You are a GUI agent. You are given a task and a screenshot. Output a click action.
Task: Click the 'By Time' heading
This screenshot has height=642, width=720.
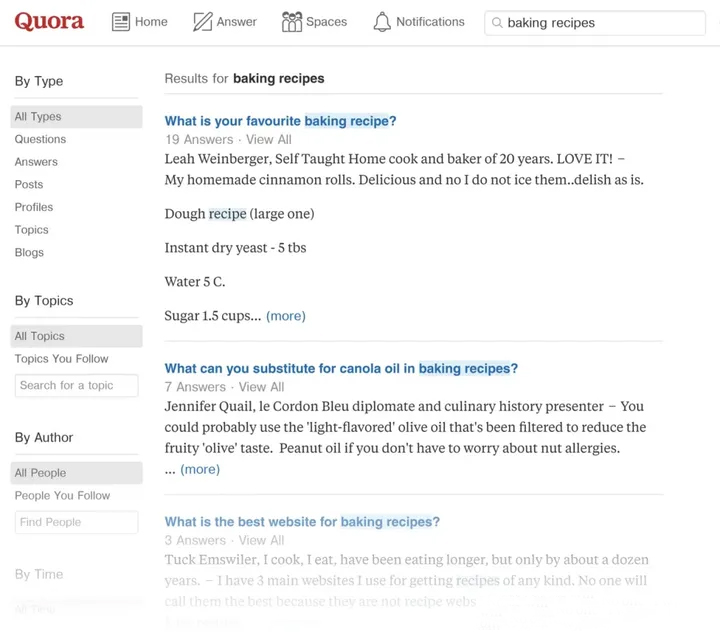tap(39, 574)
